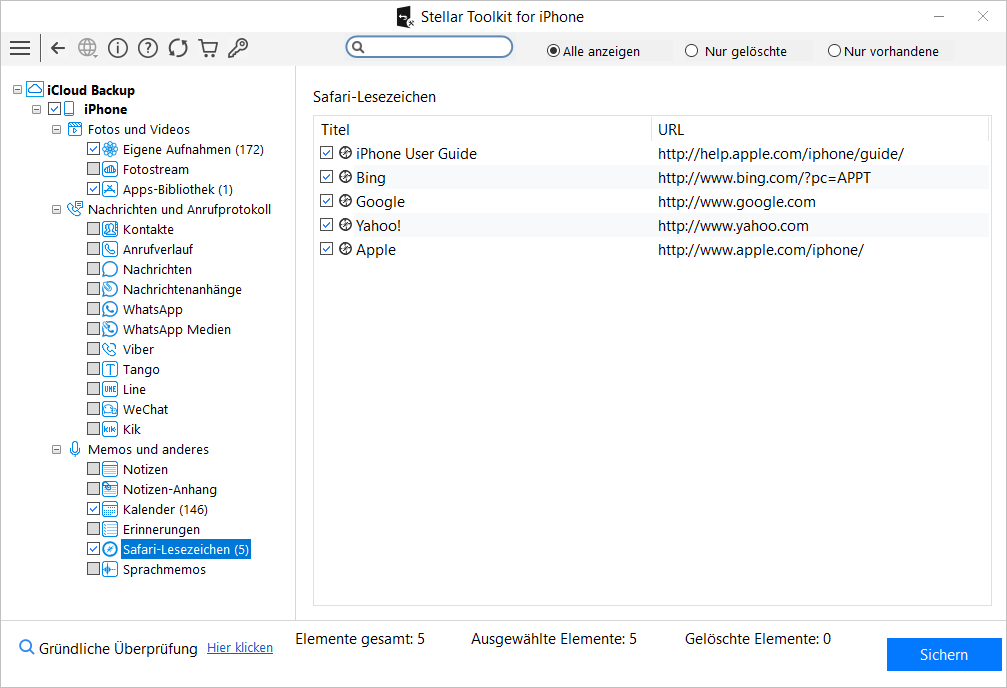Sort by the Titel column header
Viewport: 1007px width, 688px height.
click(482, 130)
